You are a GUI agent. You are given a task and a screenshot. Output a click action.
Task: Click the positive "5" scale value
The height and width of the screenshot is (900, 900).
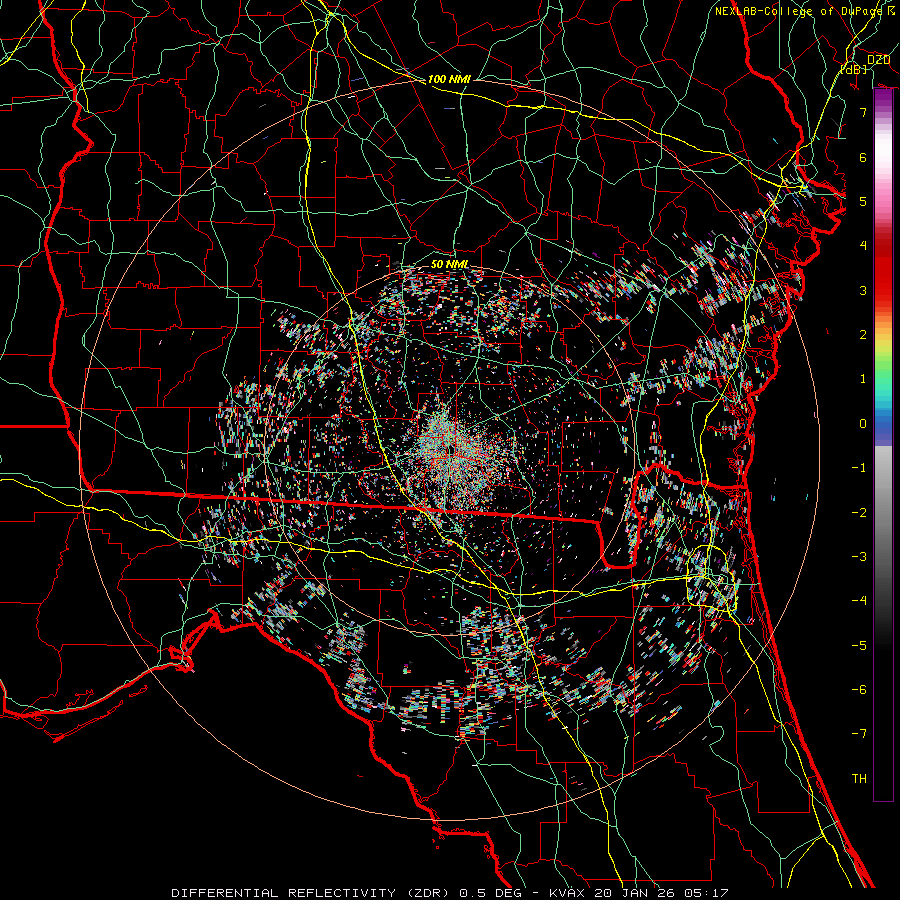tap(863, 201)
